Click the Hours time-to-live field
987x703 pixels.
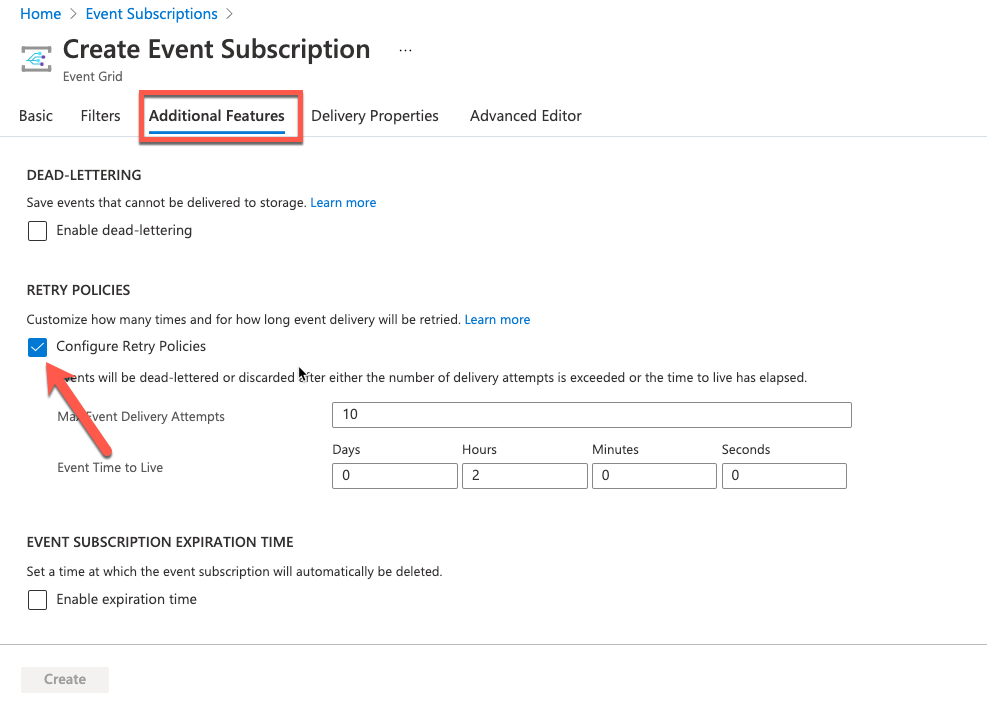[x=524, y=476]
